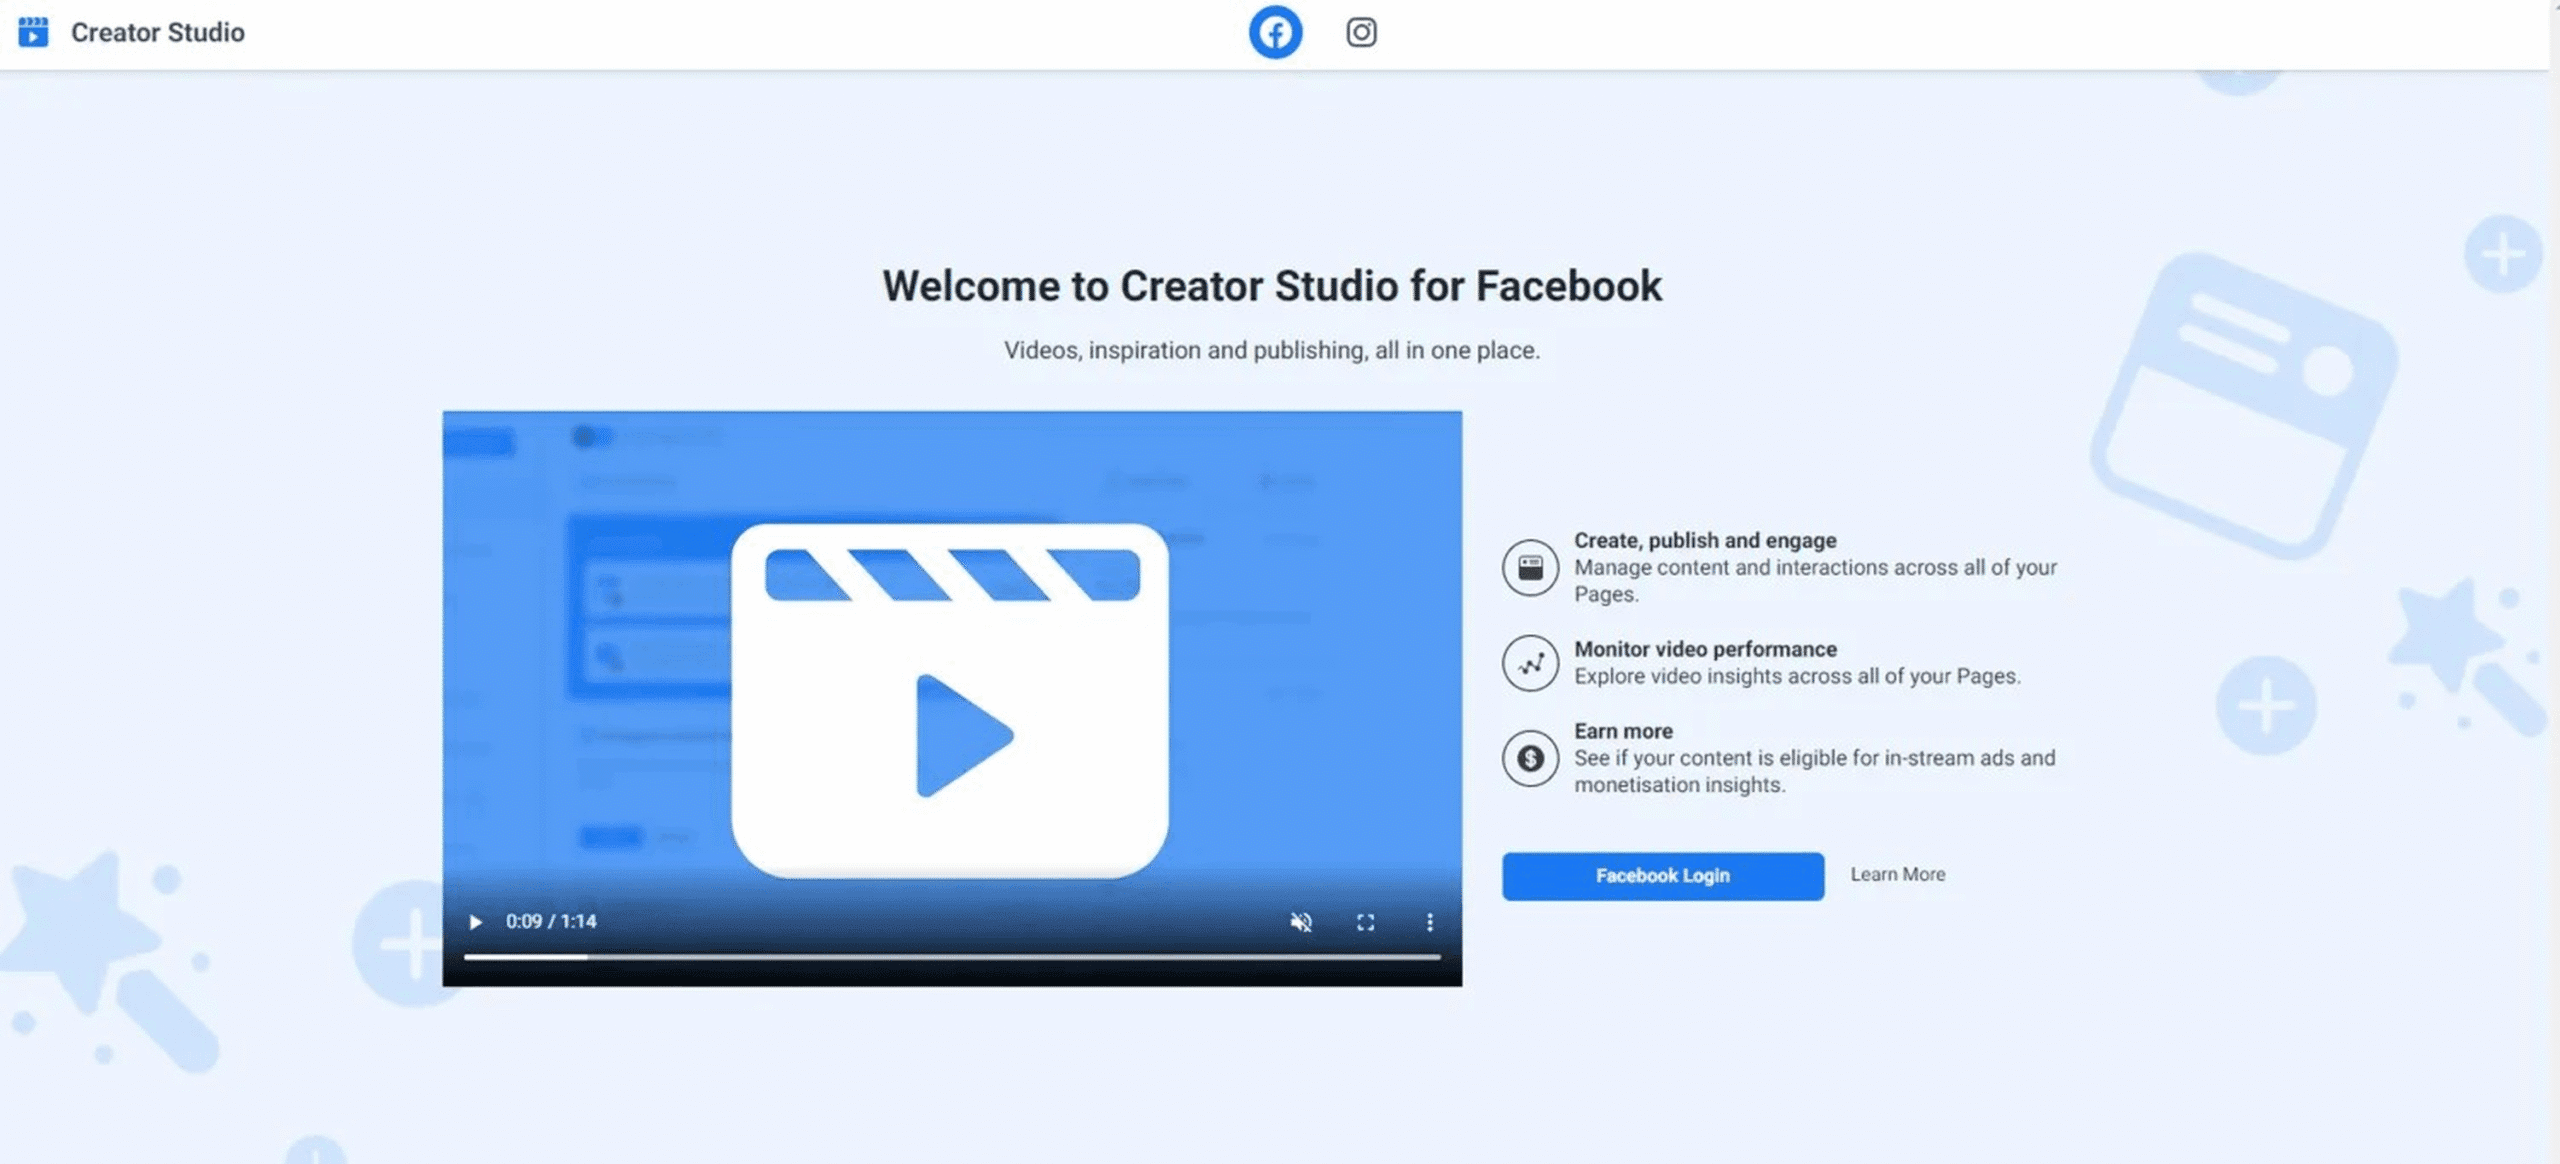Enter fullscreen video mode
The height and width of the screenshot is (1164, 2560).
[1365, 922]
